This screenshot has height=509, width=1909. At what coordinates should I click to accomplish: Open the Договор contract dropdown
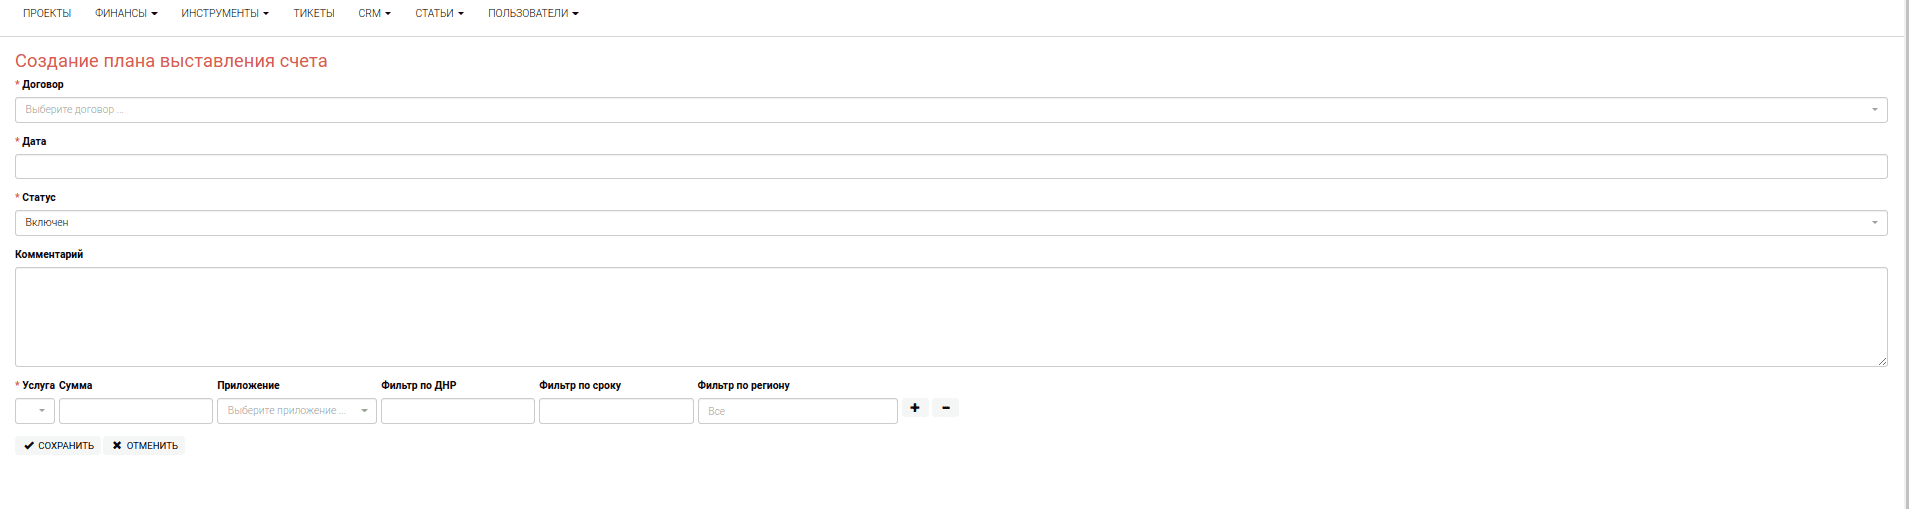click(x=950, y=110)
